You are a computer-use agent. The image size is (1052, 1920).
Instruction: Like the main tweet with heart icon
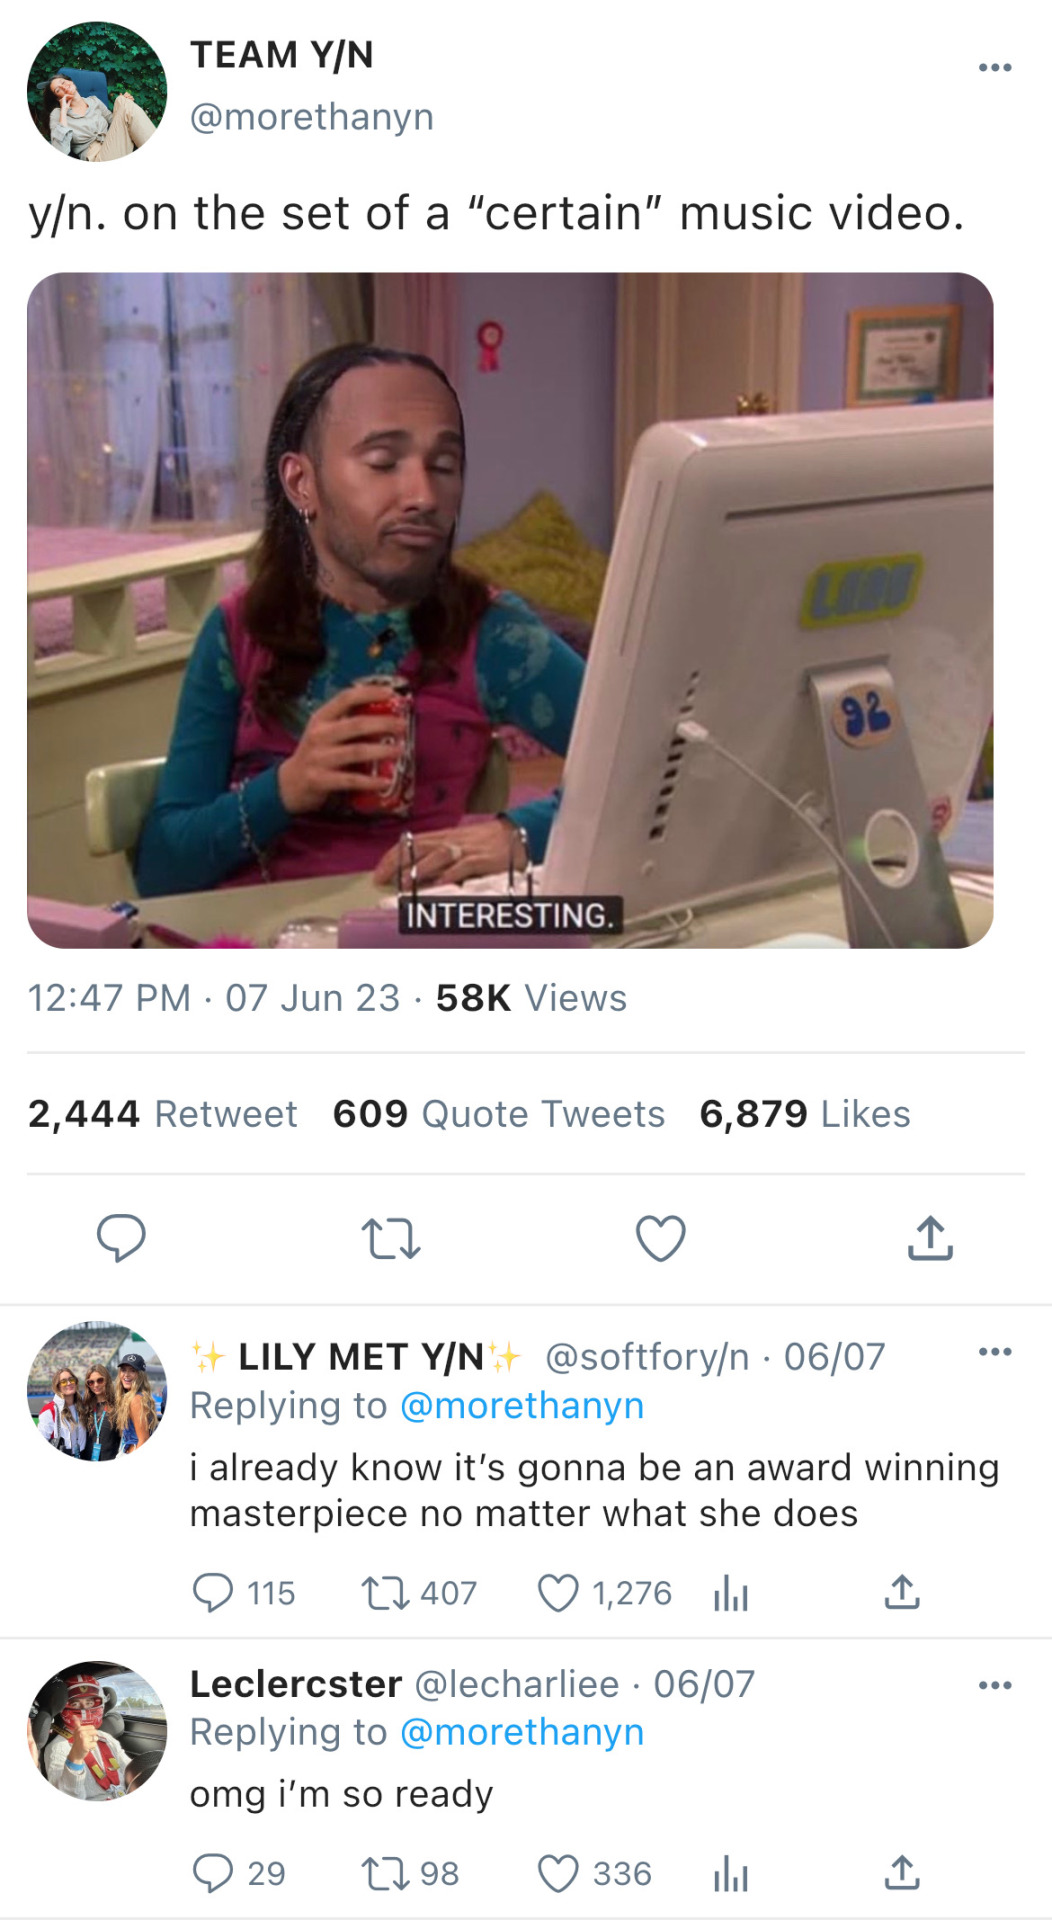(661, 1238)
